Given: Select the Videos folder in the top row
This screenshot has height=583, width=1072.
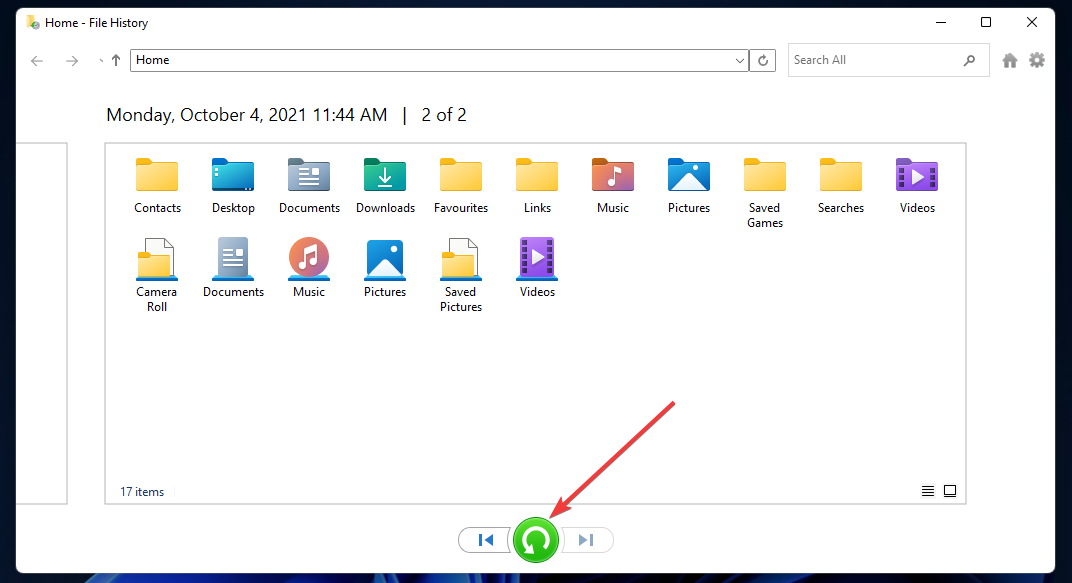Looking at the screenshot, I should (x=917, y=186).
